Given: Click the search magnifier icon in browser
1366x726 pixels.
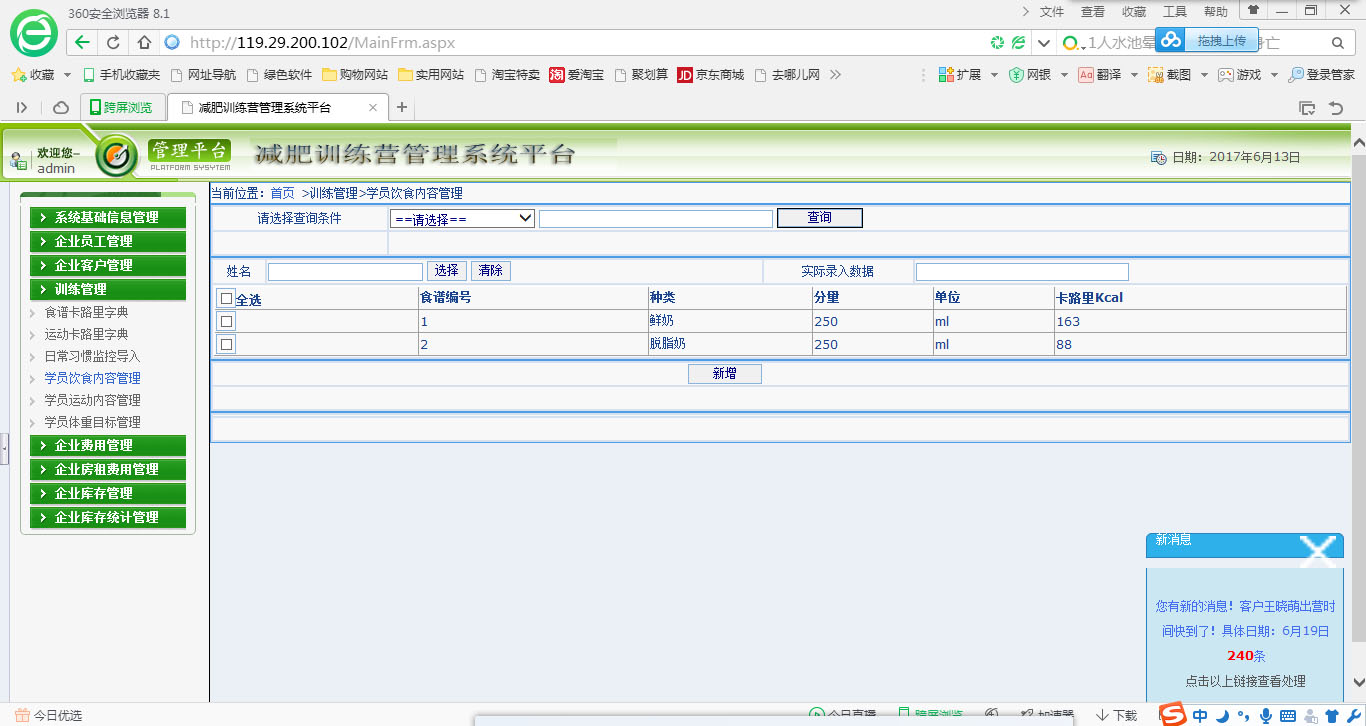Looking at the screenshot, I should pos(1337,43).
